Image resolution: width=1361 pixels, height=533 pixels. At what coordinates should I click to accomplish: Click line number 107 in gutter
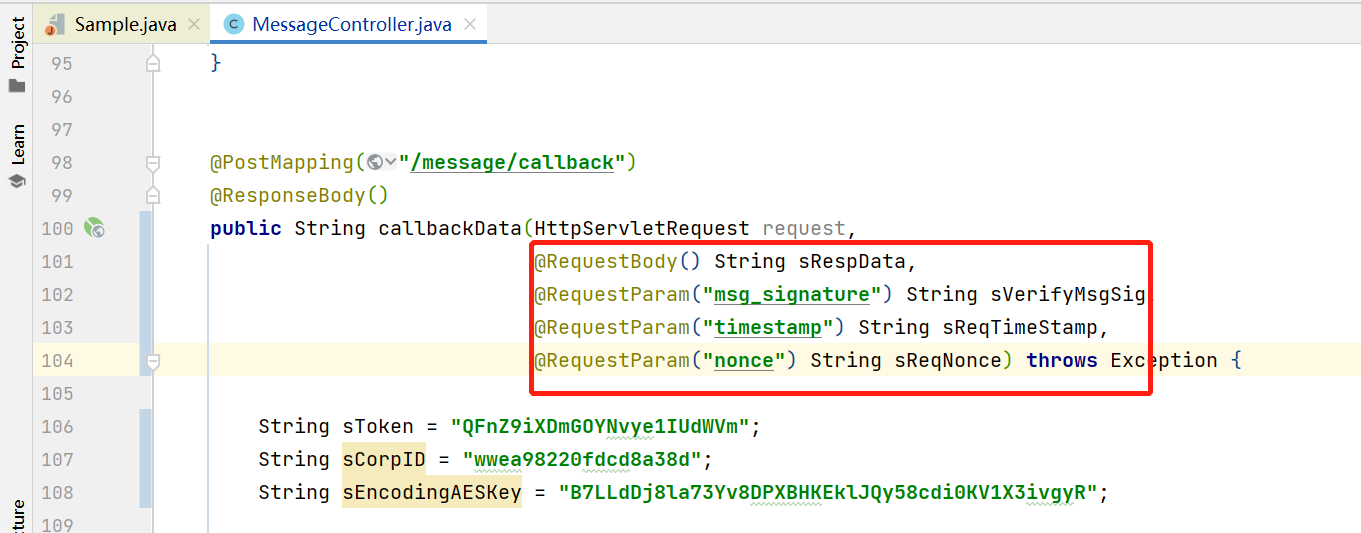tap(57, 459)
